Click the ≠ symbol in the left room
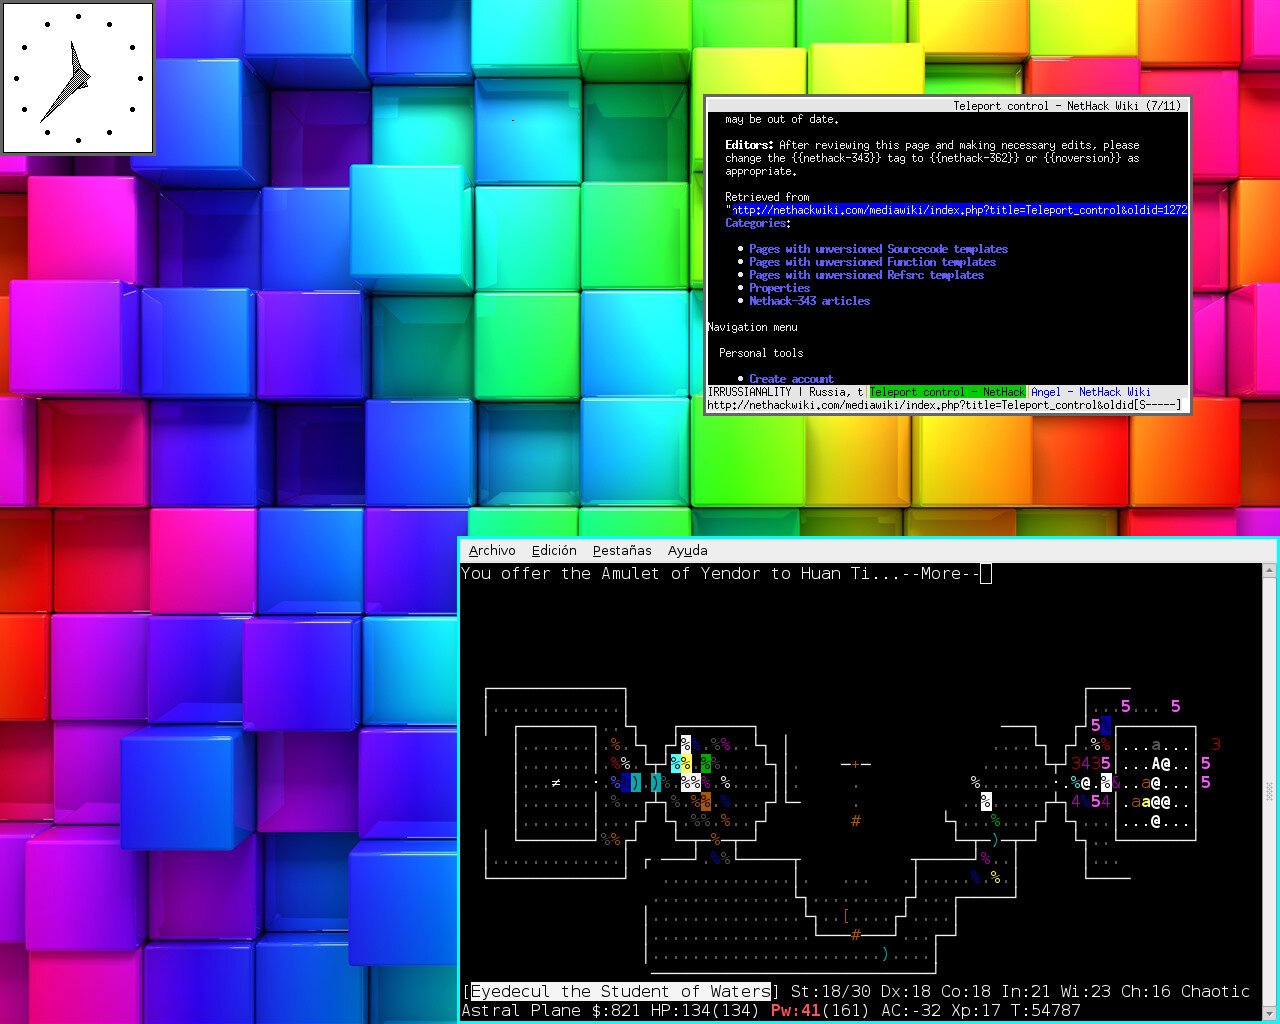The width and height of the screenshot is (1280, 1024). tap(556, 783)
